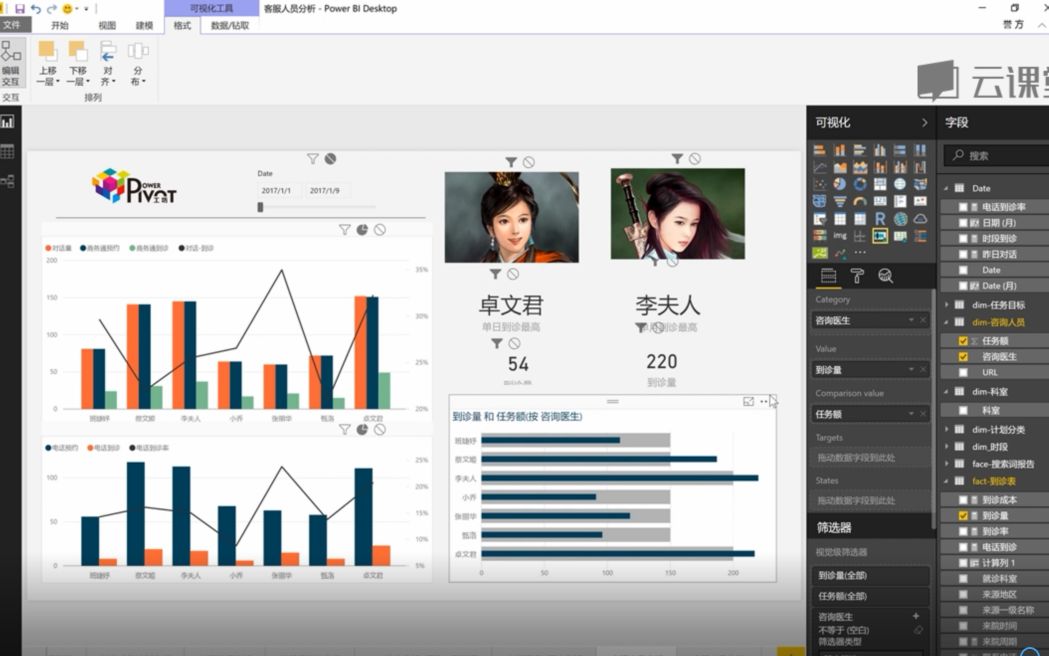
Task: Select the map visualization icon
Action: click(899, 182)
